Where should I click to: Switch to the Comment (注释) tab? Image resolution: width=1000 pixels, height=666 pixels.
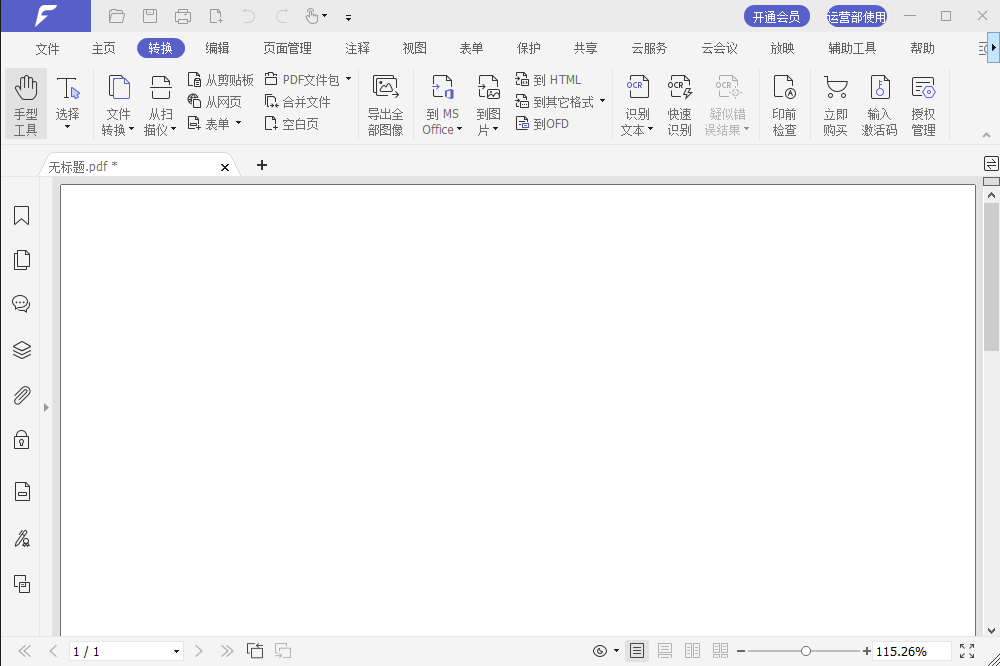(357, 48)
